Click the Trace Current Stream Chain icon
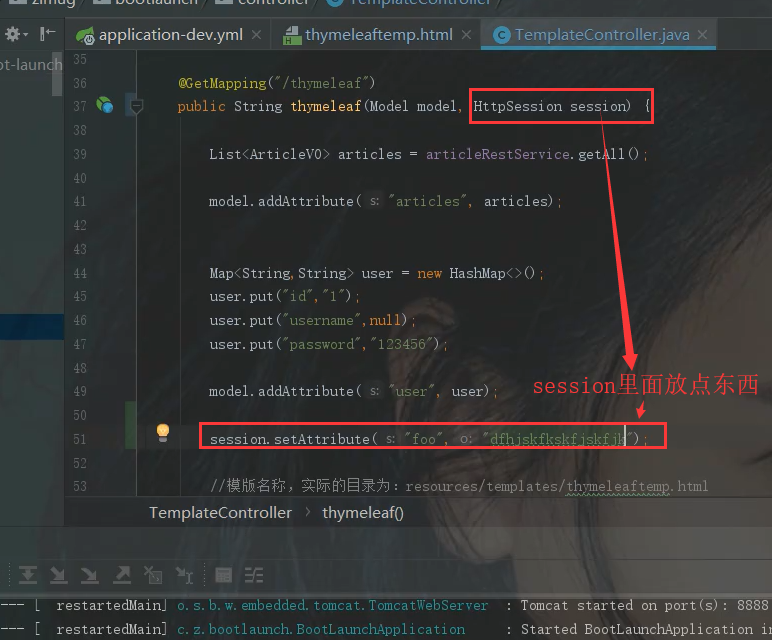The width and height of the screenshot is (772, 640). (x=254, y=575)
